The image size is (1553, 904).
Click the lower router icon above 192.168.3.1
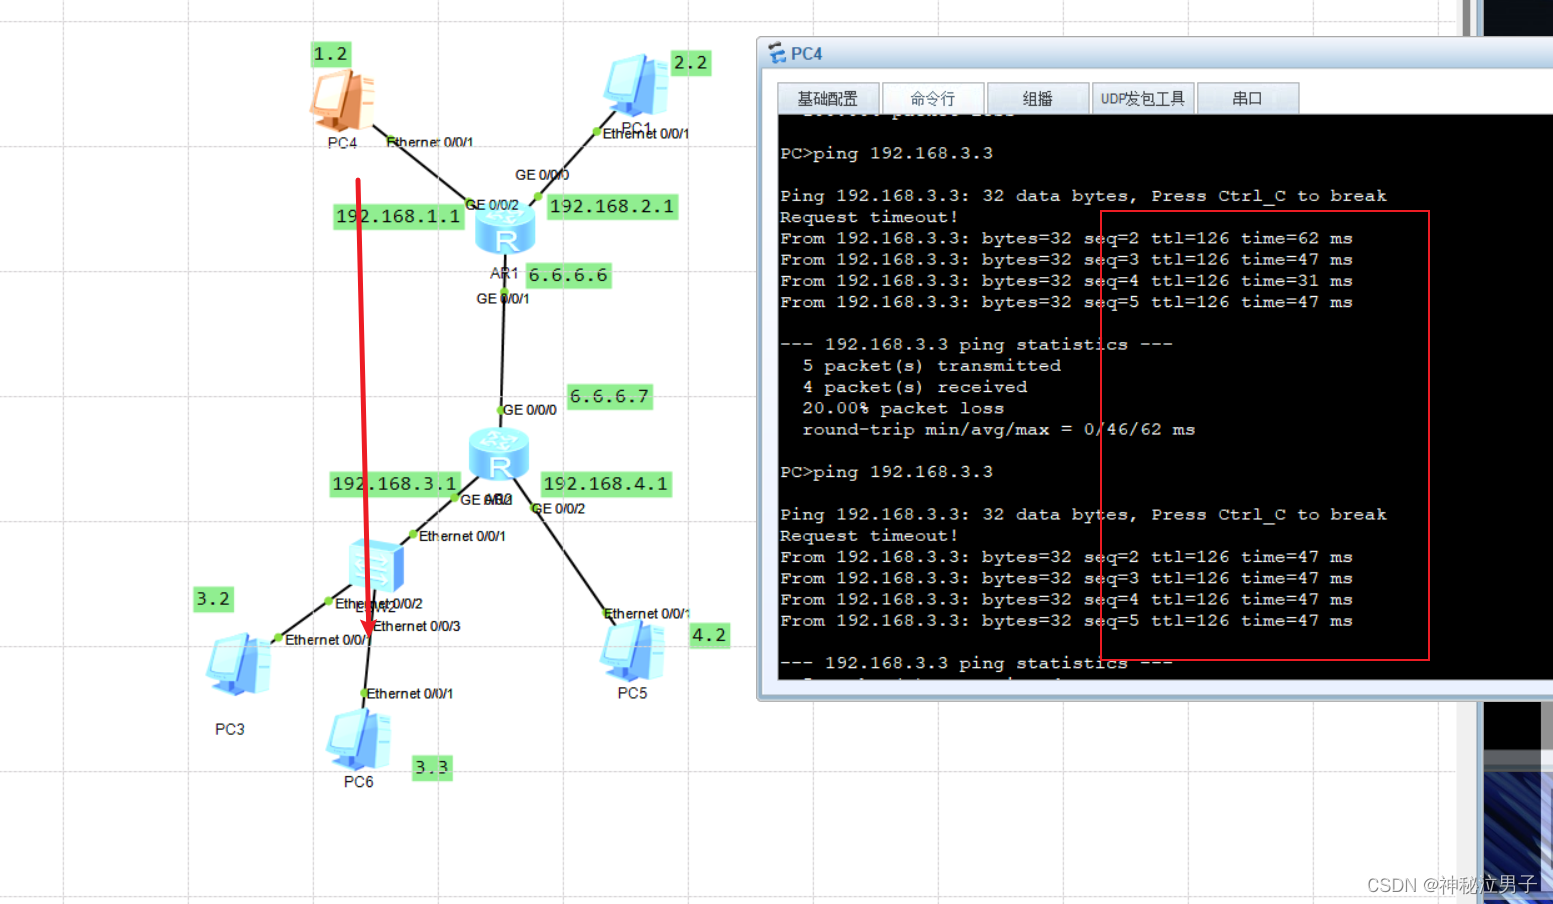click(499, 454)
